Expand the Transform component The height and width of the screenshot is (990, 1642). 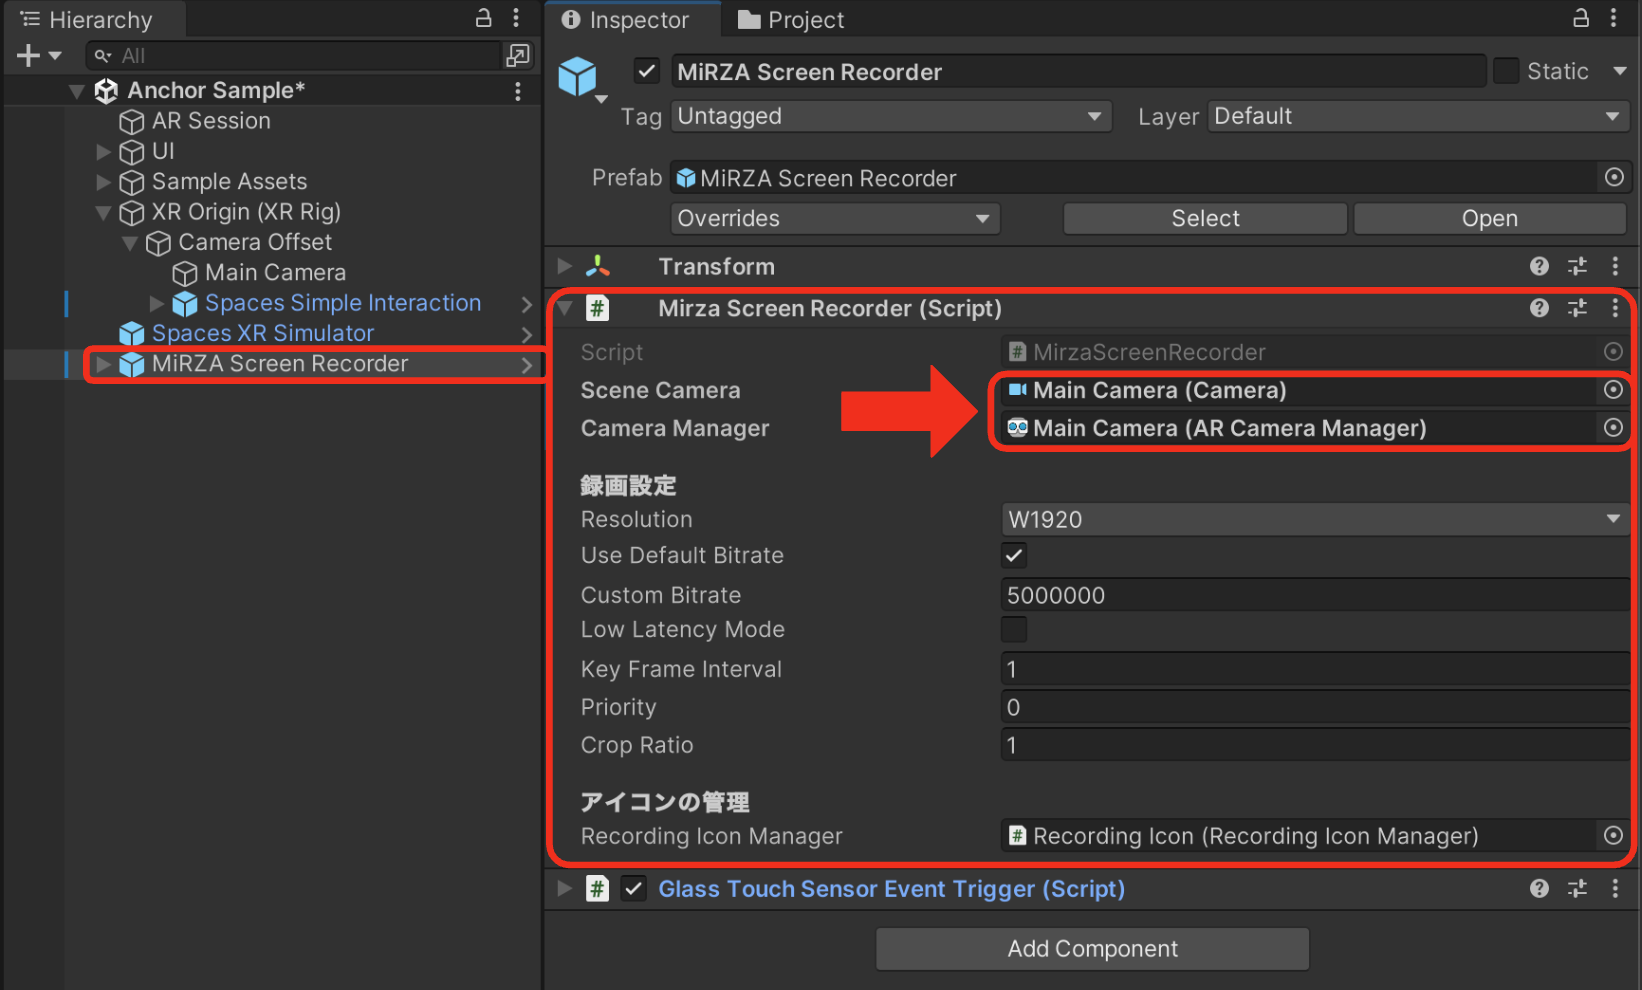click(564, 266)
